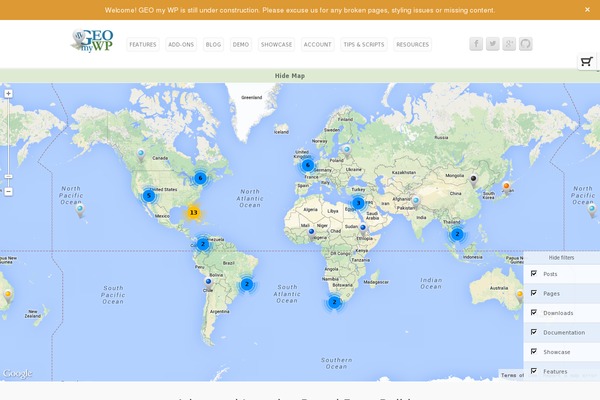Screen dimensions: 600x400
Task: Open the Add-ons menu
Action: click(181, 45)
